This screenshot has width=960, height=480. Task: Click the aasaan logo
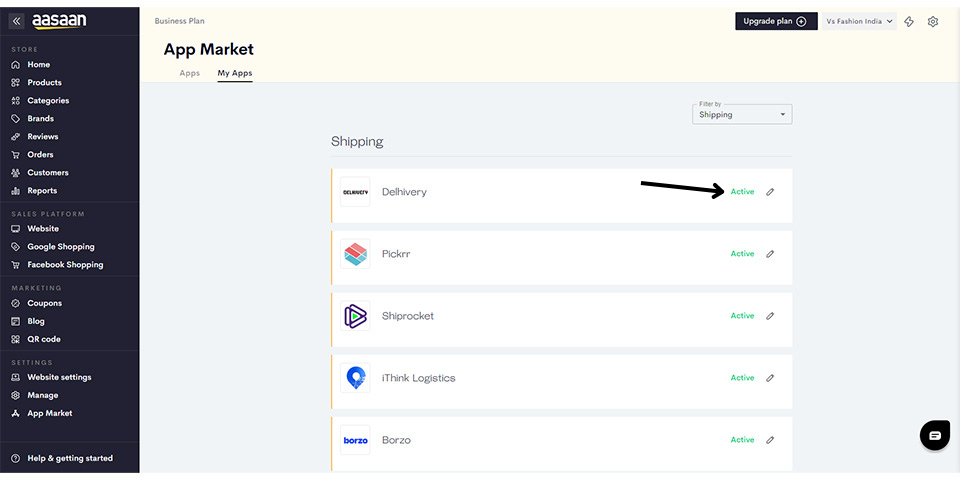pos(59,21)
